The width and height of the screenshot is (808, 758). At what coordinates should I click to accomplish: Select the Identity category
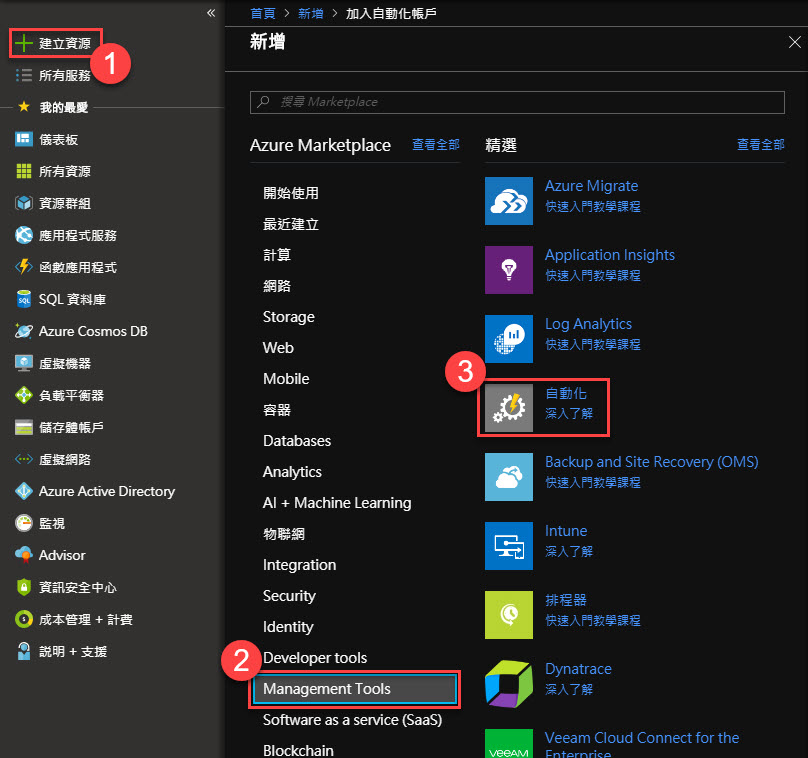(288, 627)
